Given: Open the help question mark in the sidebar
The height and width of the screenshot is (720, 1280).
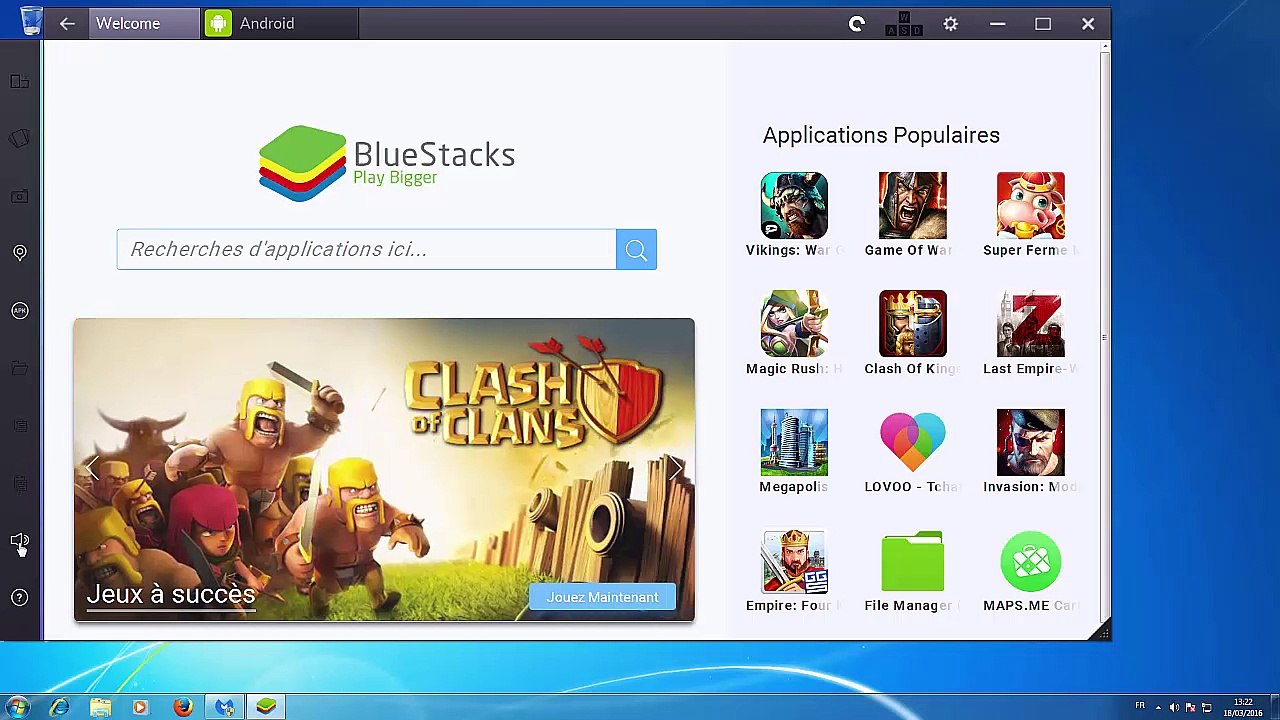Looking at the screenshot, I should point(20,598).
